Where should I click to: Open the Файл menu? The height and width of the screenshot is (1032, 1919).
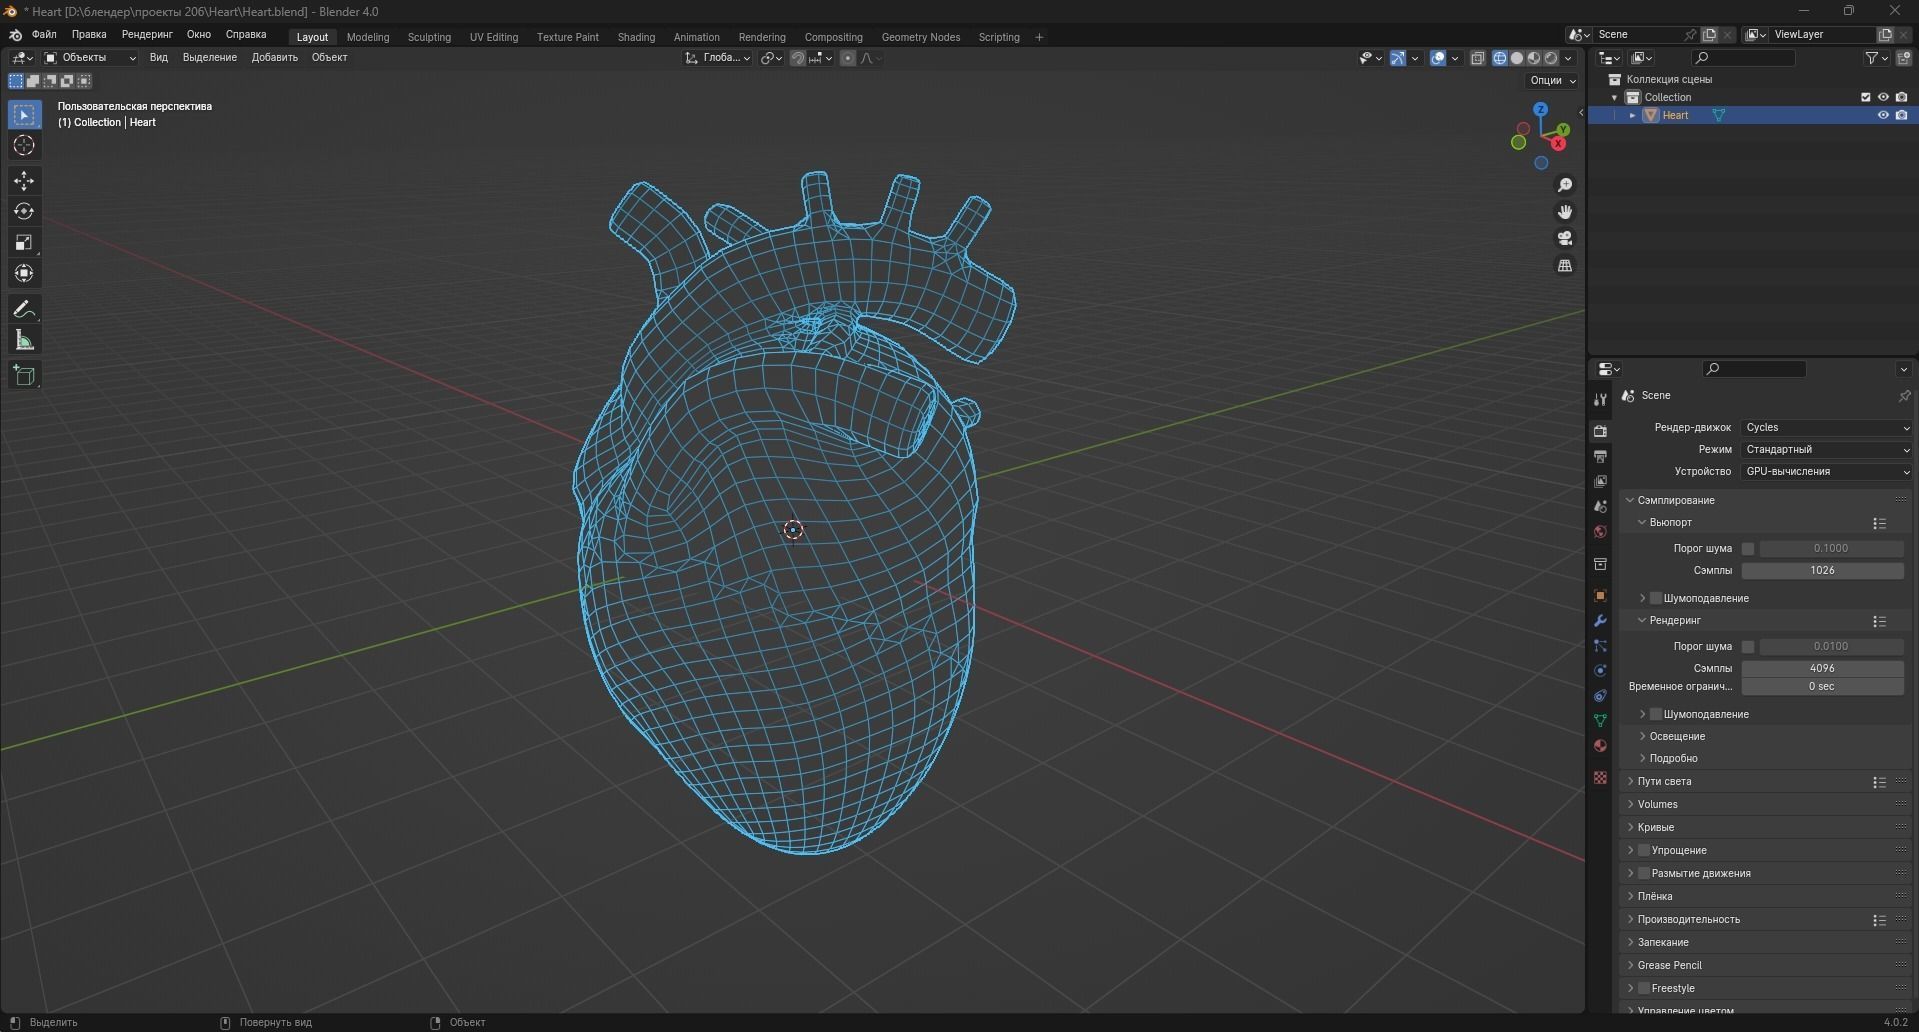coord(44,34)
